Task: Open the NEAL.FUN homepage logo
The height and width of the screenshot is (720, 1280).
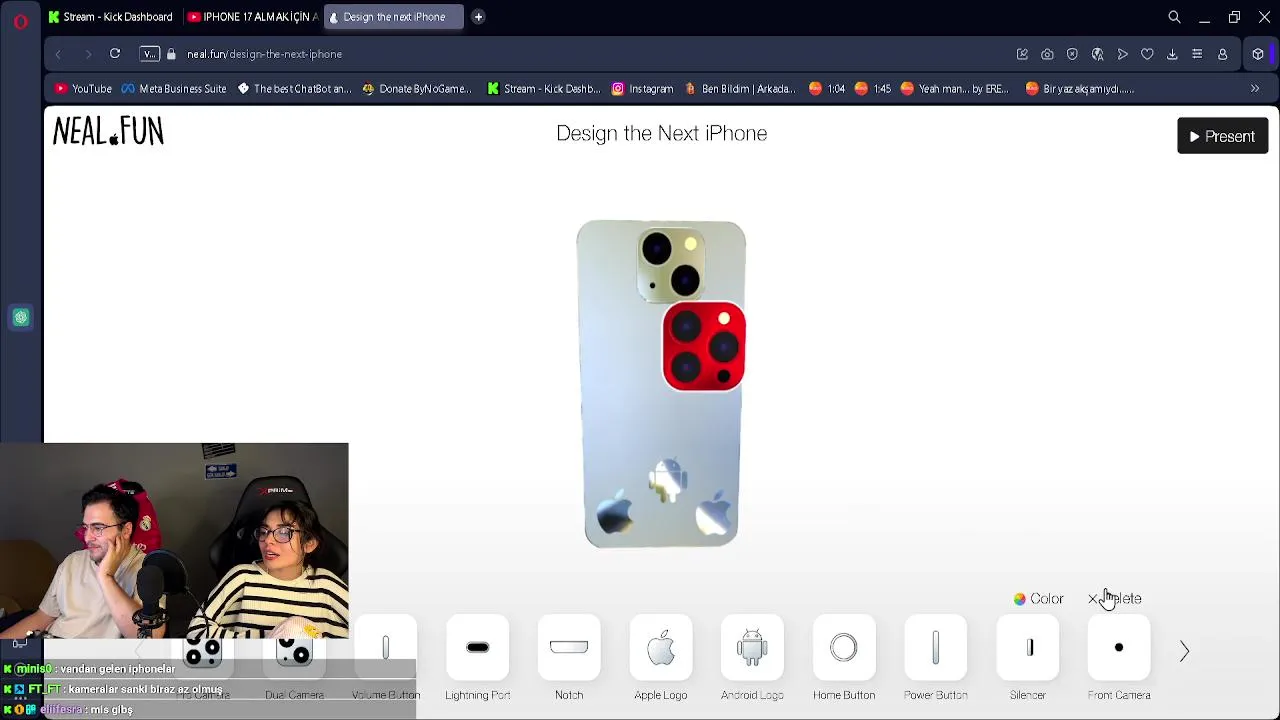Action: coord(108,131)
